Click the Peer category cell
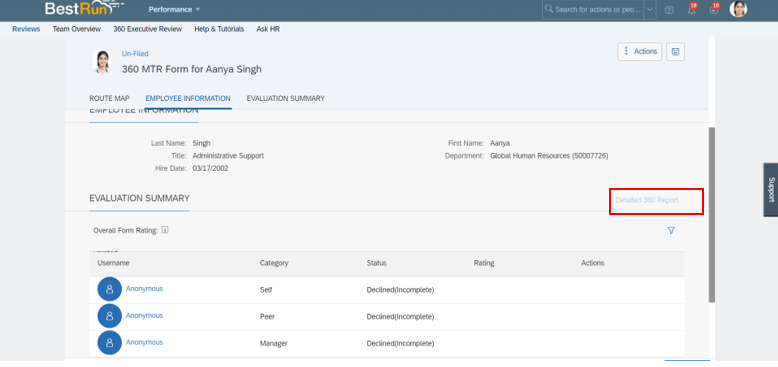778x367 pixels. click(x=267, y=316)
